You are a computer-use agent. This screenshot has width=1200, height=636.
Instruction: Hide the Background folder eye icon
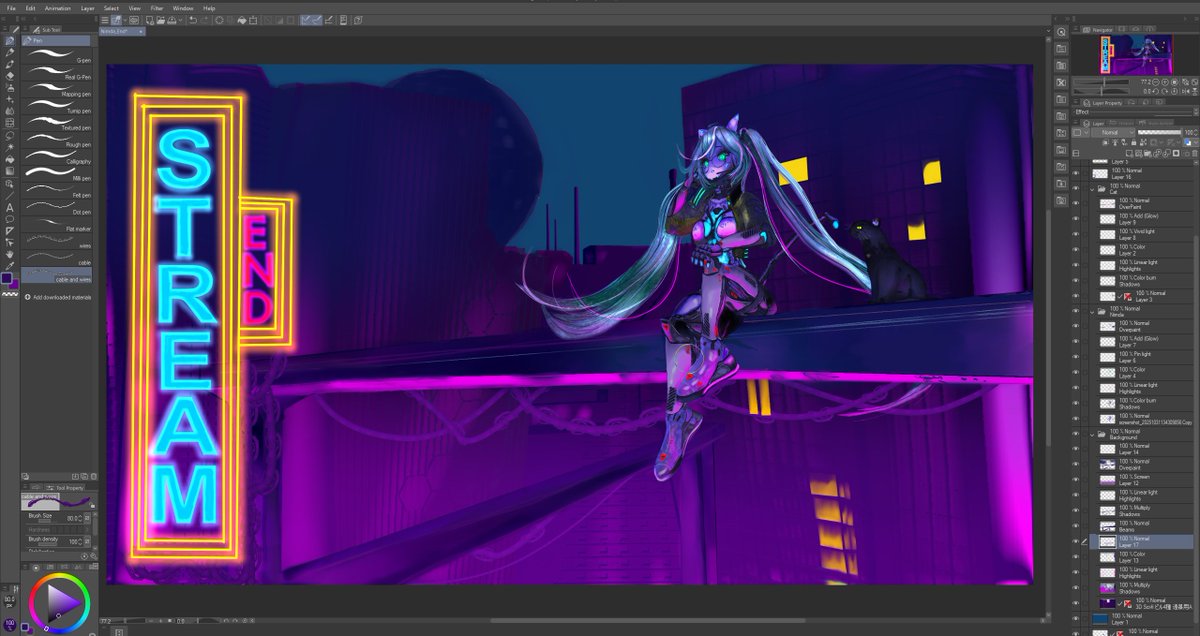tap(1076, 434)
